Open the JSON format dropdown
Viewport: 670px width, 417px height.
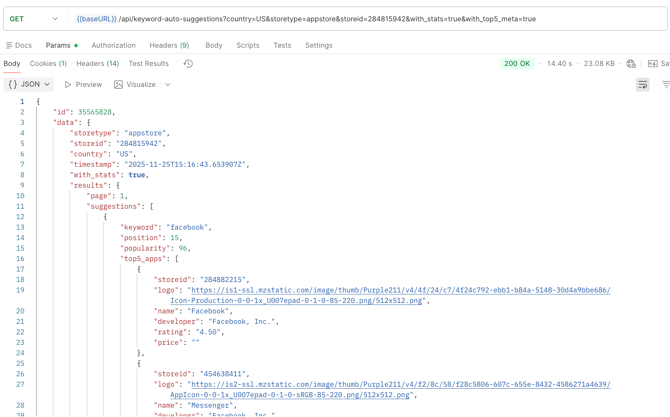tap(30, 85)
